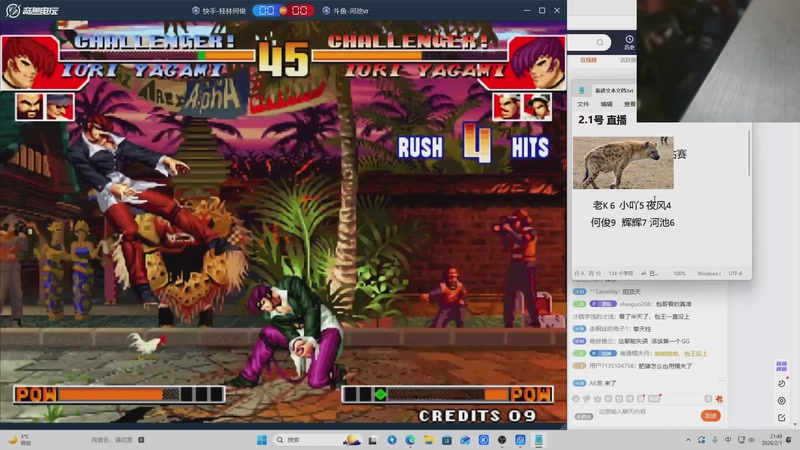Click the edit feedback icon in side toolbar
The image size is (800, 450).
781,417
